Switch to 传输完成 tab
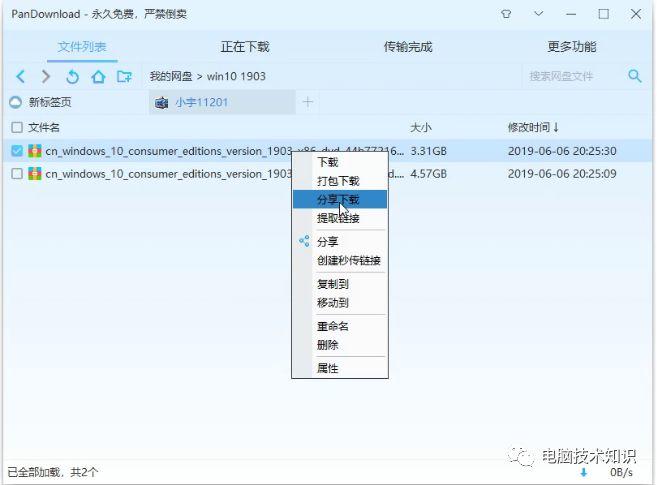 coord(408,46)
